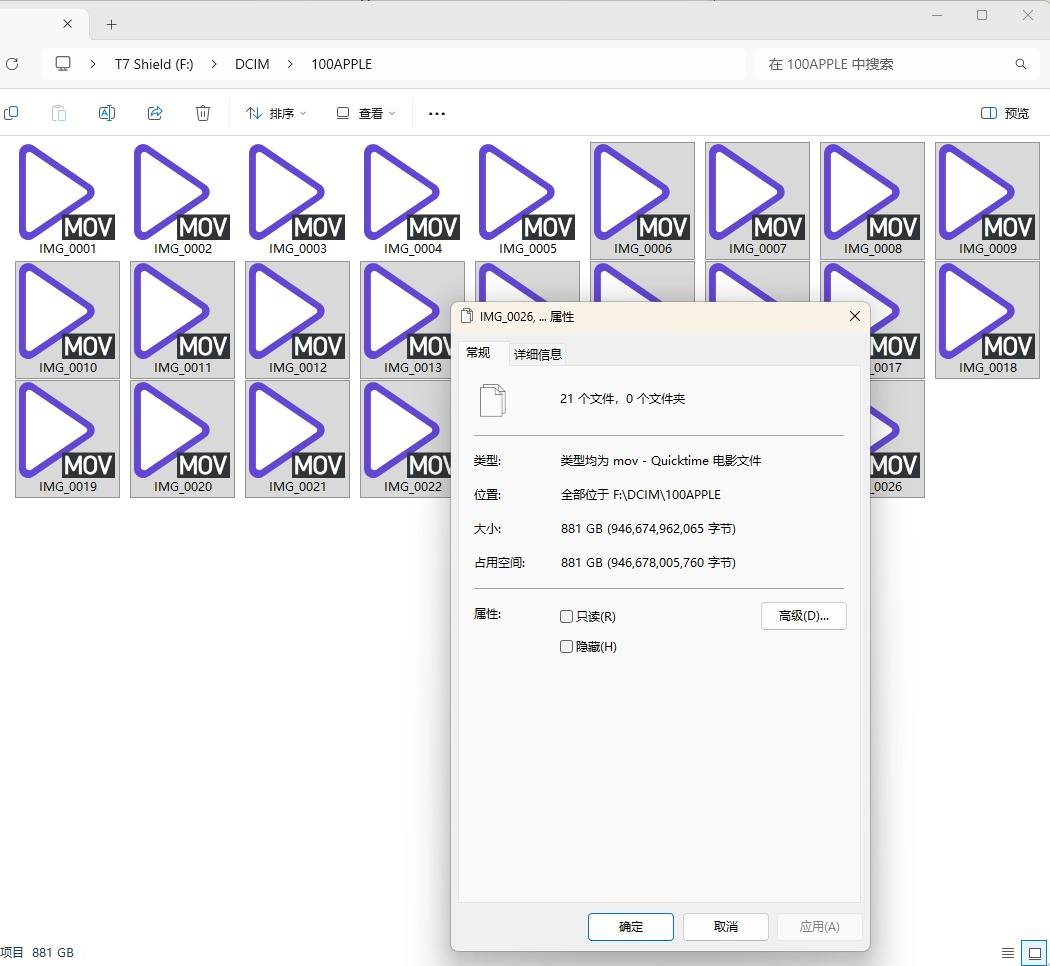Click the refresh icon beside the address bar
1050x966 pixels.
point(12,64)
